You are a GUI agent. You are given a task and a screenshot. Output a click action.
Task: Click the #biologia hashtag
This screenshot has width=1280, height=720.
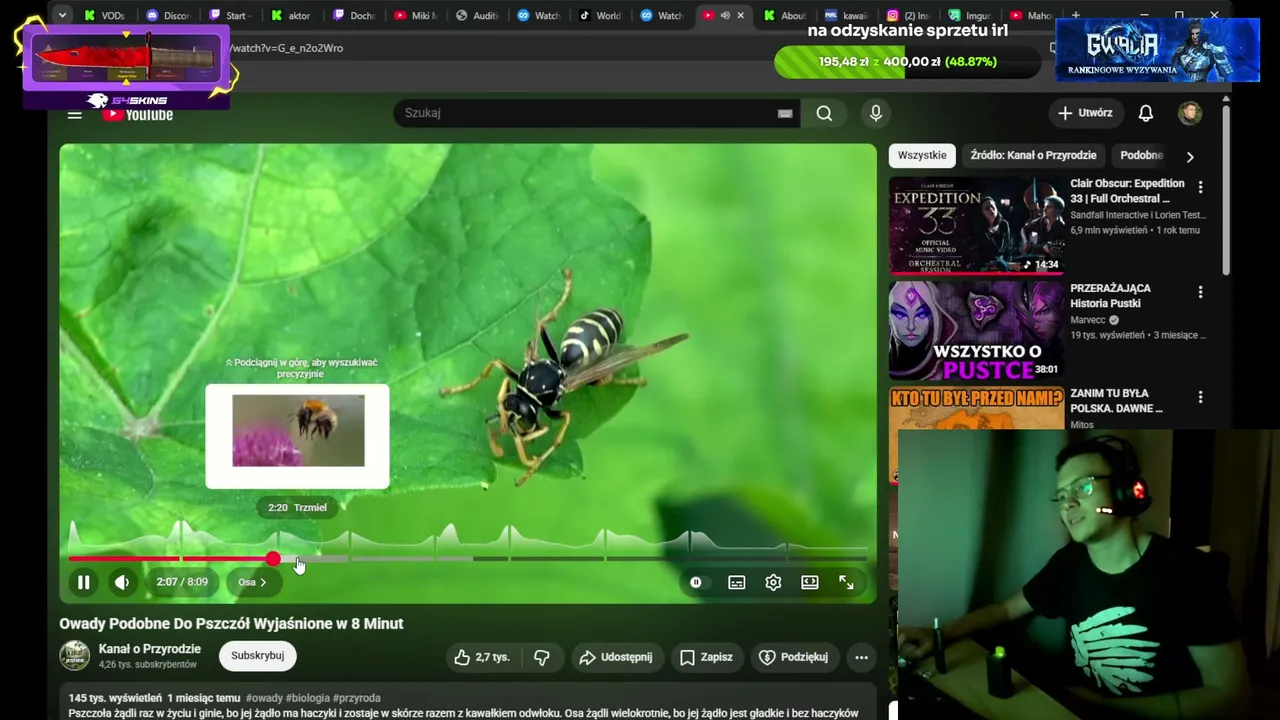pyautogui.click(x=308, y=698)
